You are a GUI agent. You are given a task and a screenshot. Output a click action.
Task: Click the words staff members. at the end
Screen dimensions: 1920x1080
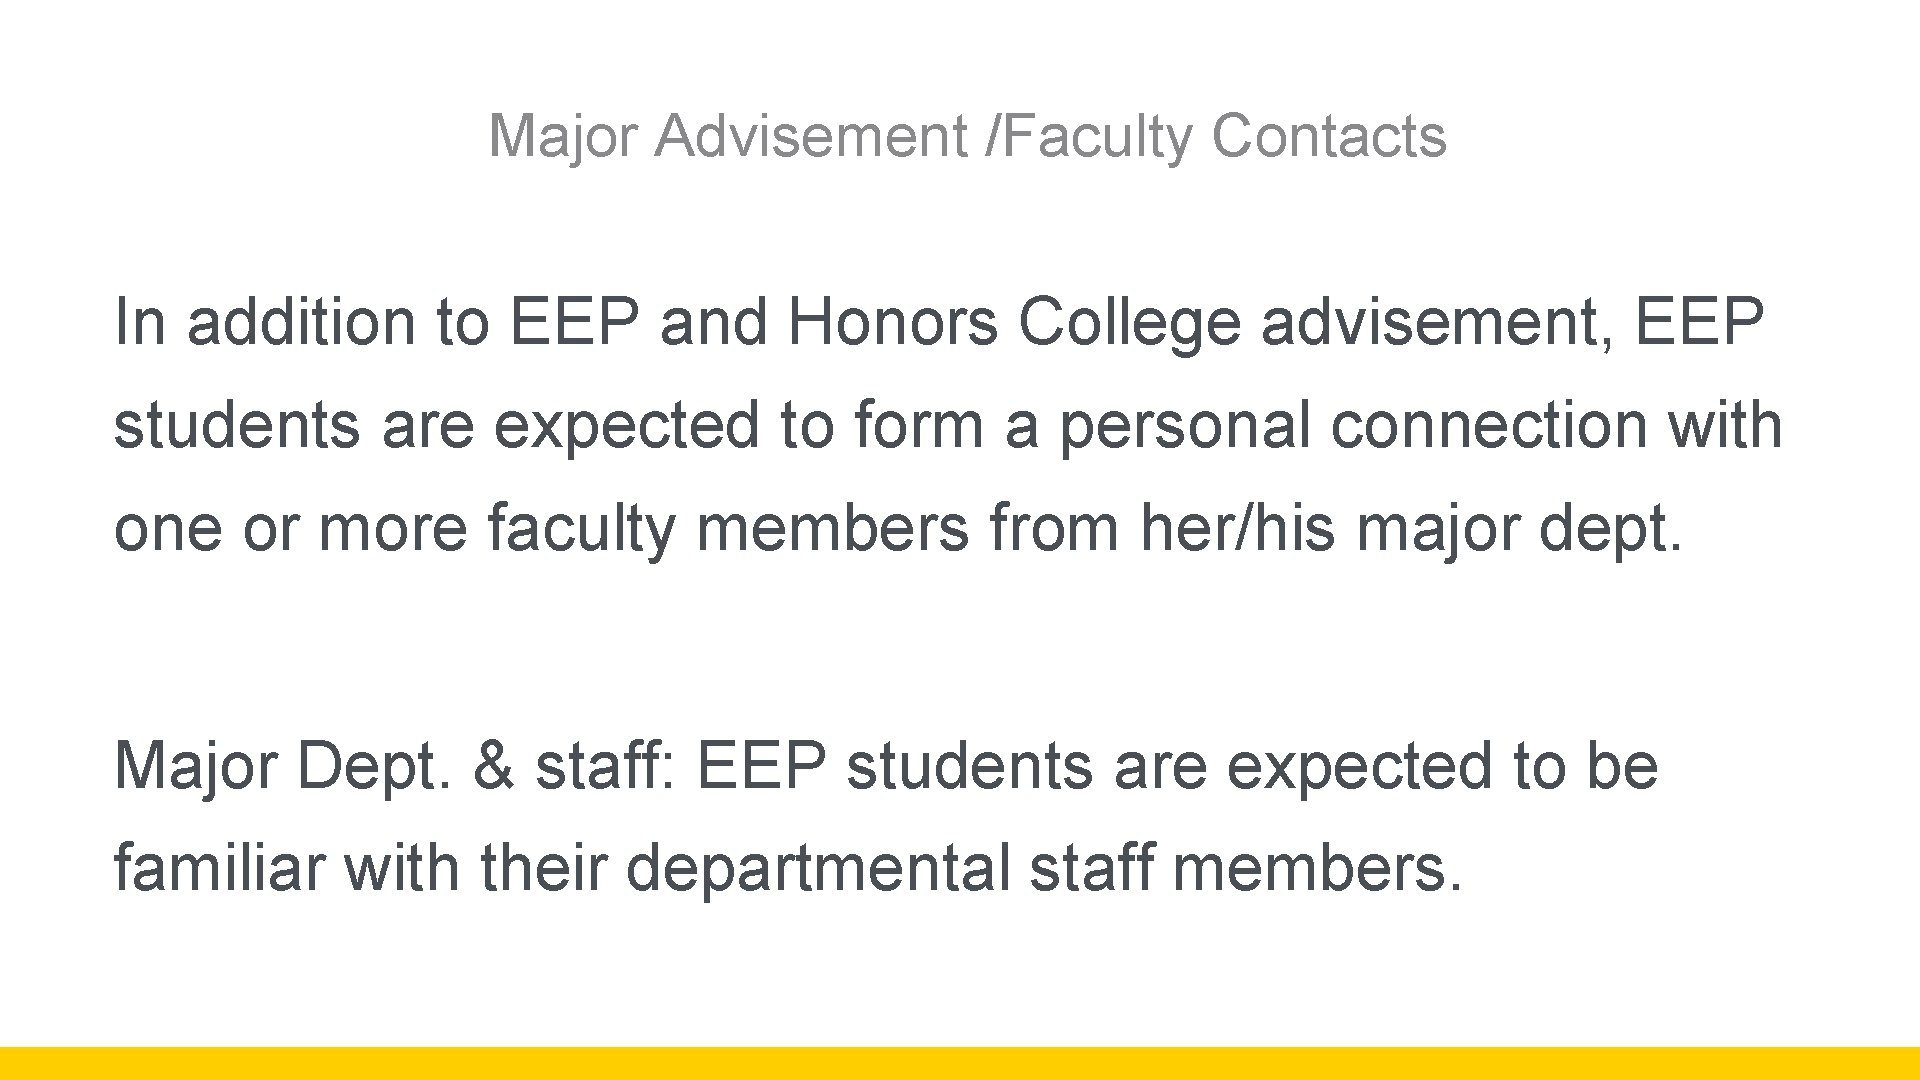coord(1246,868)
